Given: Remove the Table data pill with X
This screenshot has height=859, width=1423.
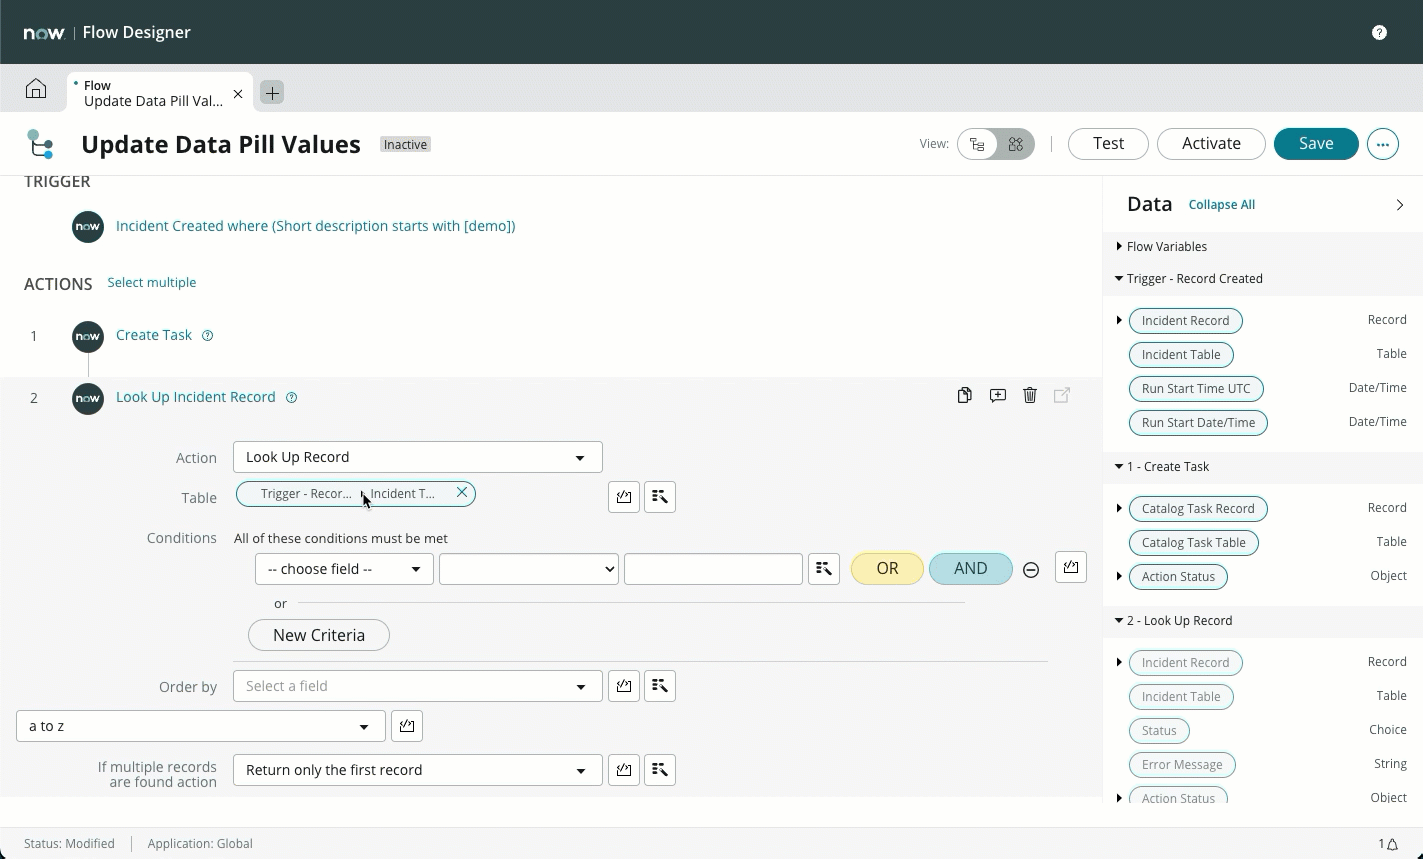Looking at the screenshot, I should pyautogui.click(x=462, y=493).
